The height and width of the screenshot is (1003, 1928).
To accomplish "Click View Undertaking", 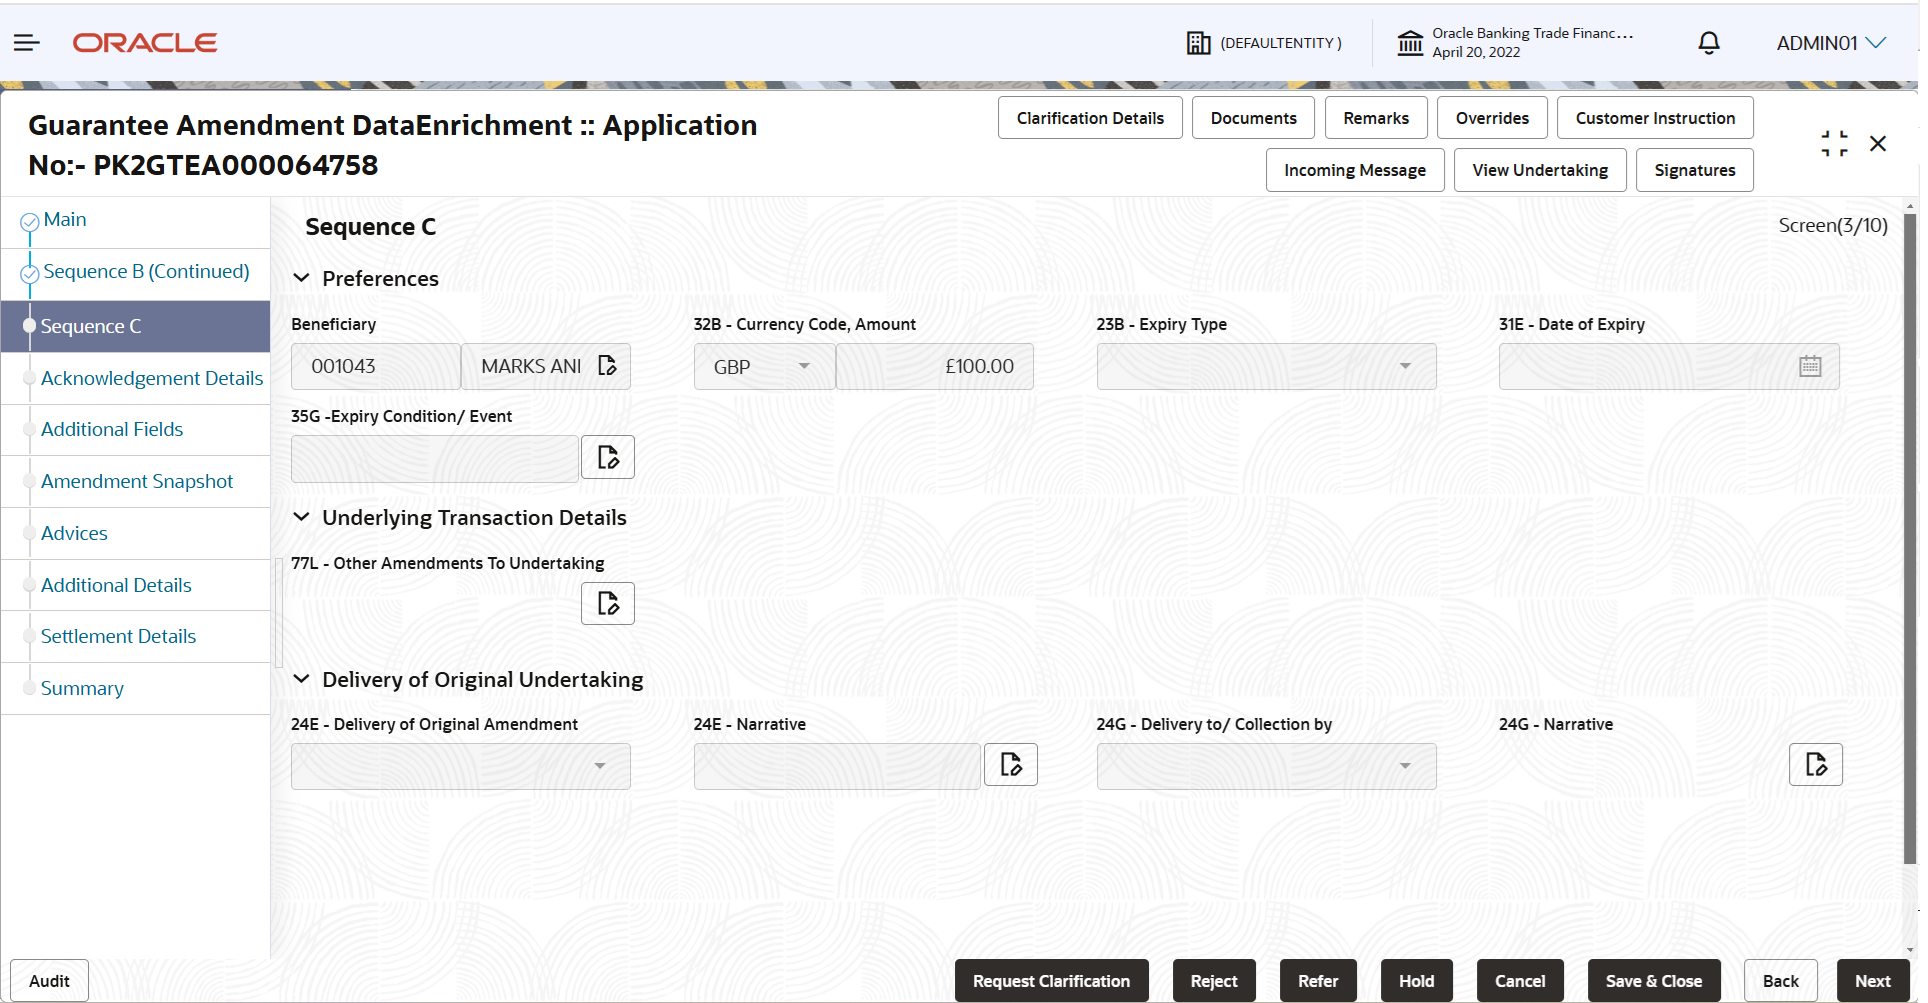I will tap(1540, 170).
